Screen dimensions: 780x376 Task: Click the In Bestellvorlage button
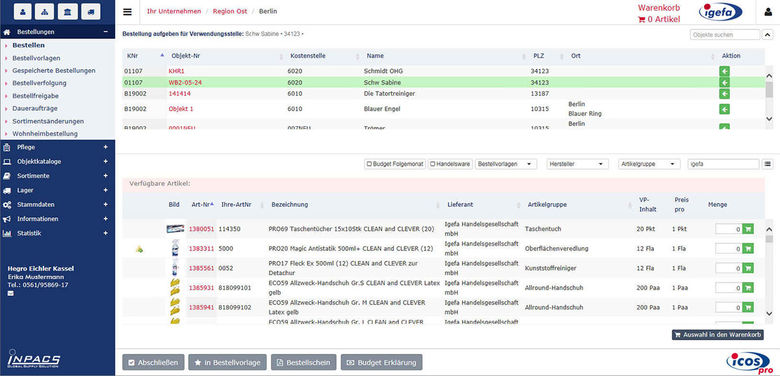tap(227, 363)
